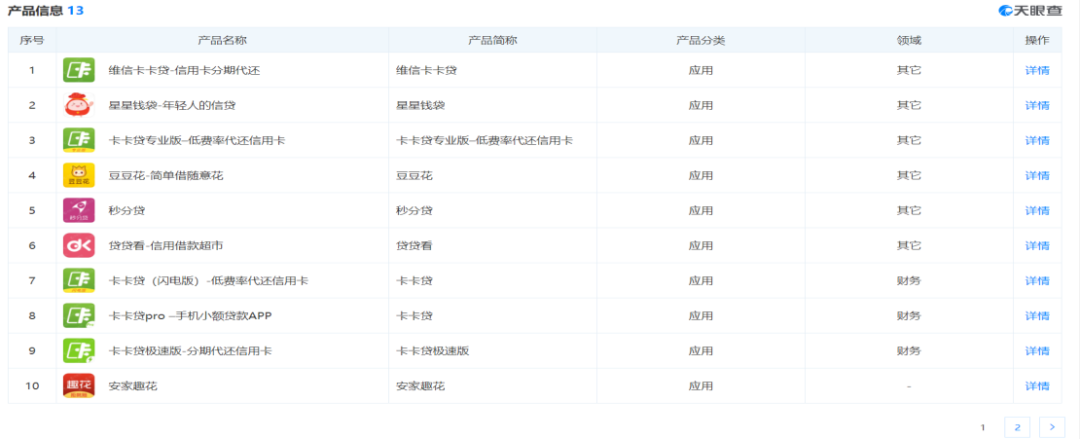Image resolution: width=1080 pixels, height=439 pixels.
Task: Open 详情 for 维信卡卡贷 row
Action: point(1037,70)
